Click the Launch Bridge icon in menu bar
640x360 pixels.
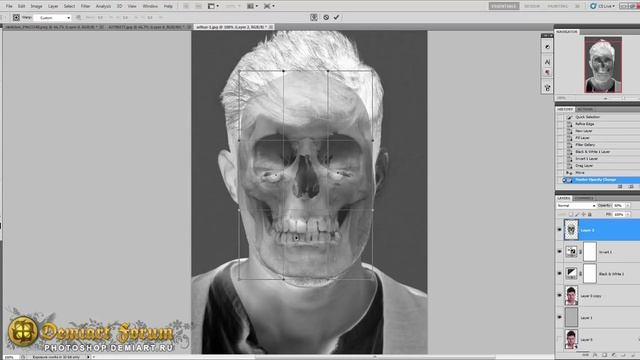[186, 6]
